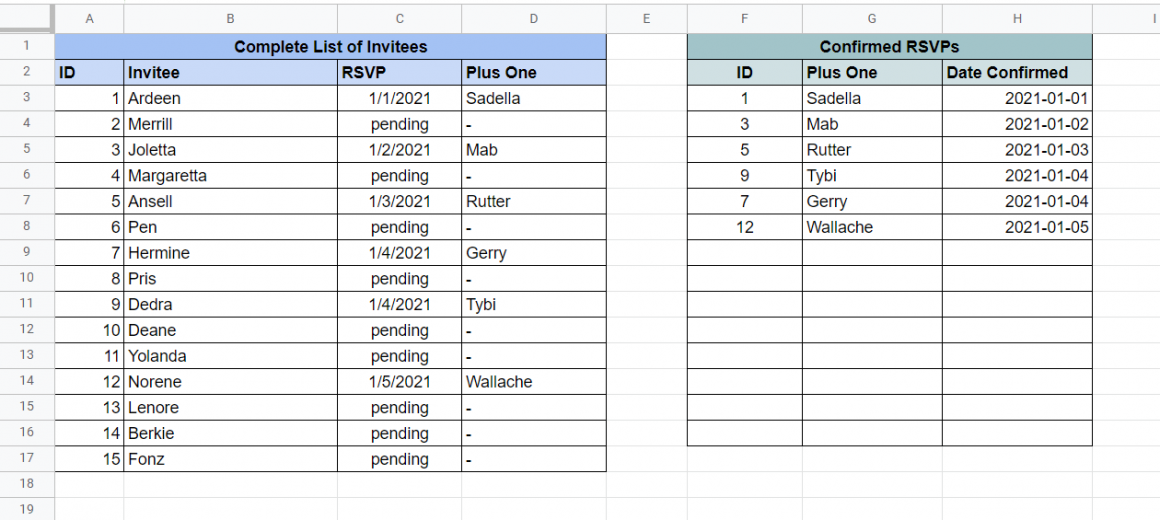
Task: Click the pending RSVP cell for Berkie
Action: [x=399, y=434]
